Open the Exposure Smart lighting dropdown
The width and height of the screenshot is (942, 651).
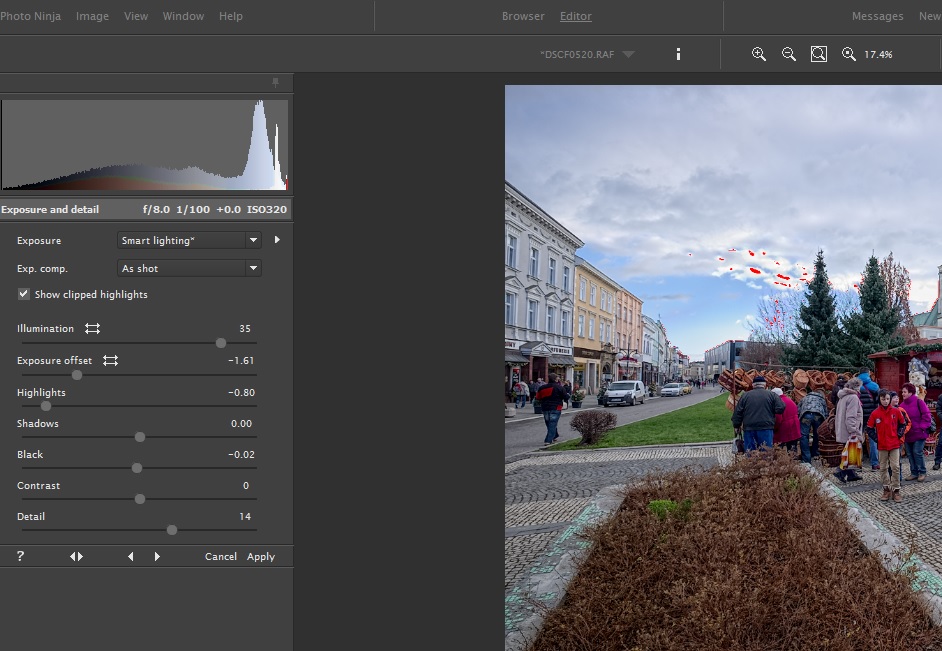(189, 241)
